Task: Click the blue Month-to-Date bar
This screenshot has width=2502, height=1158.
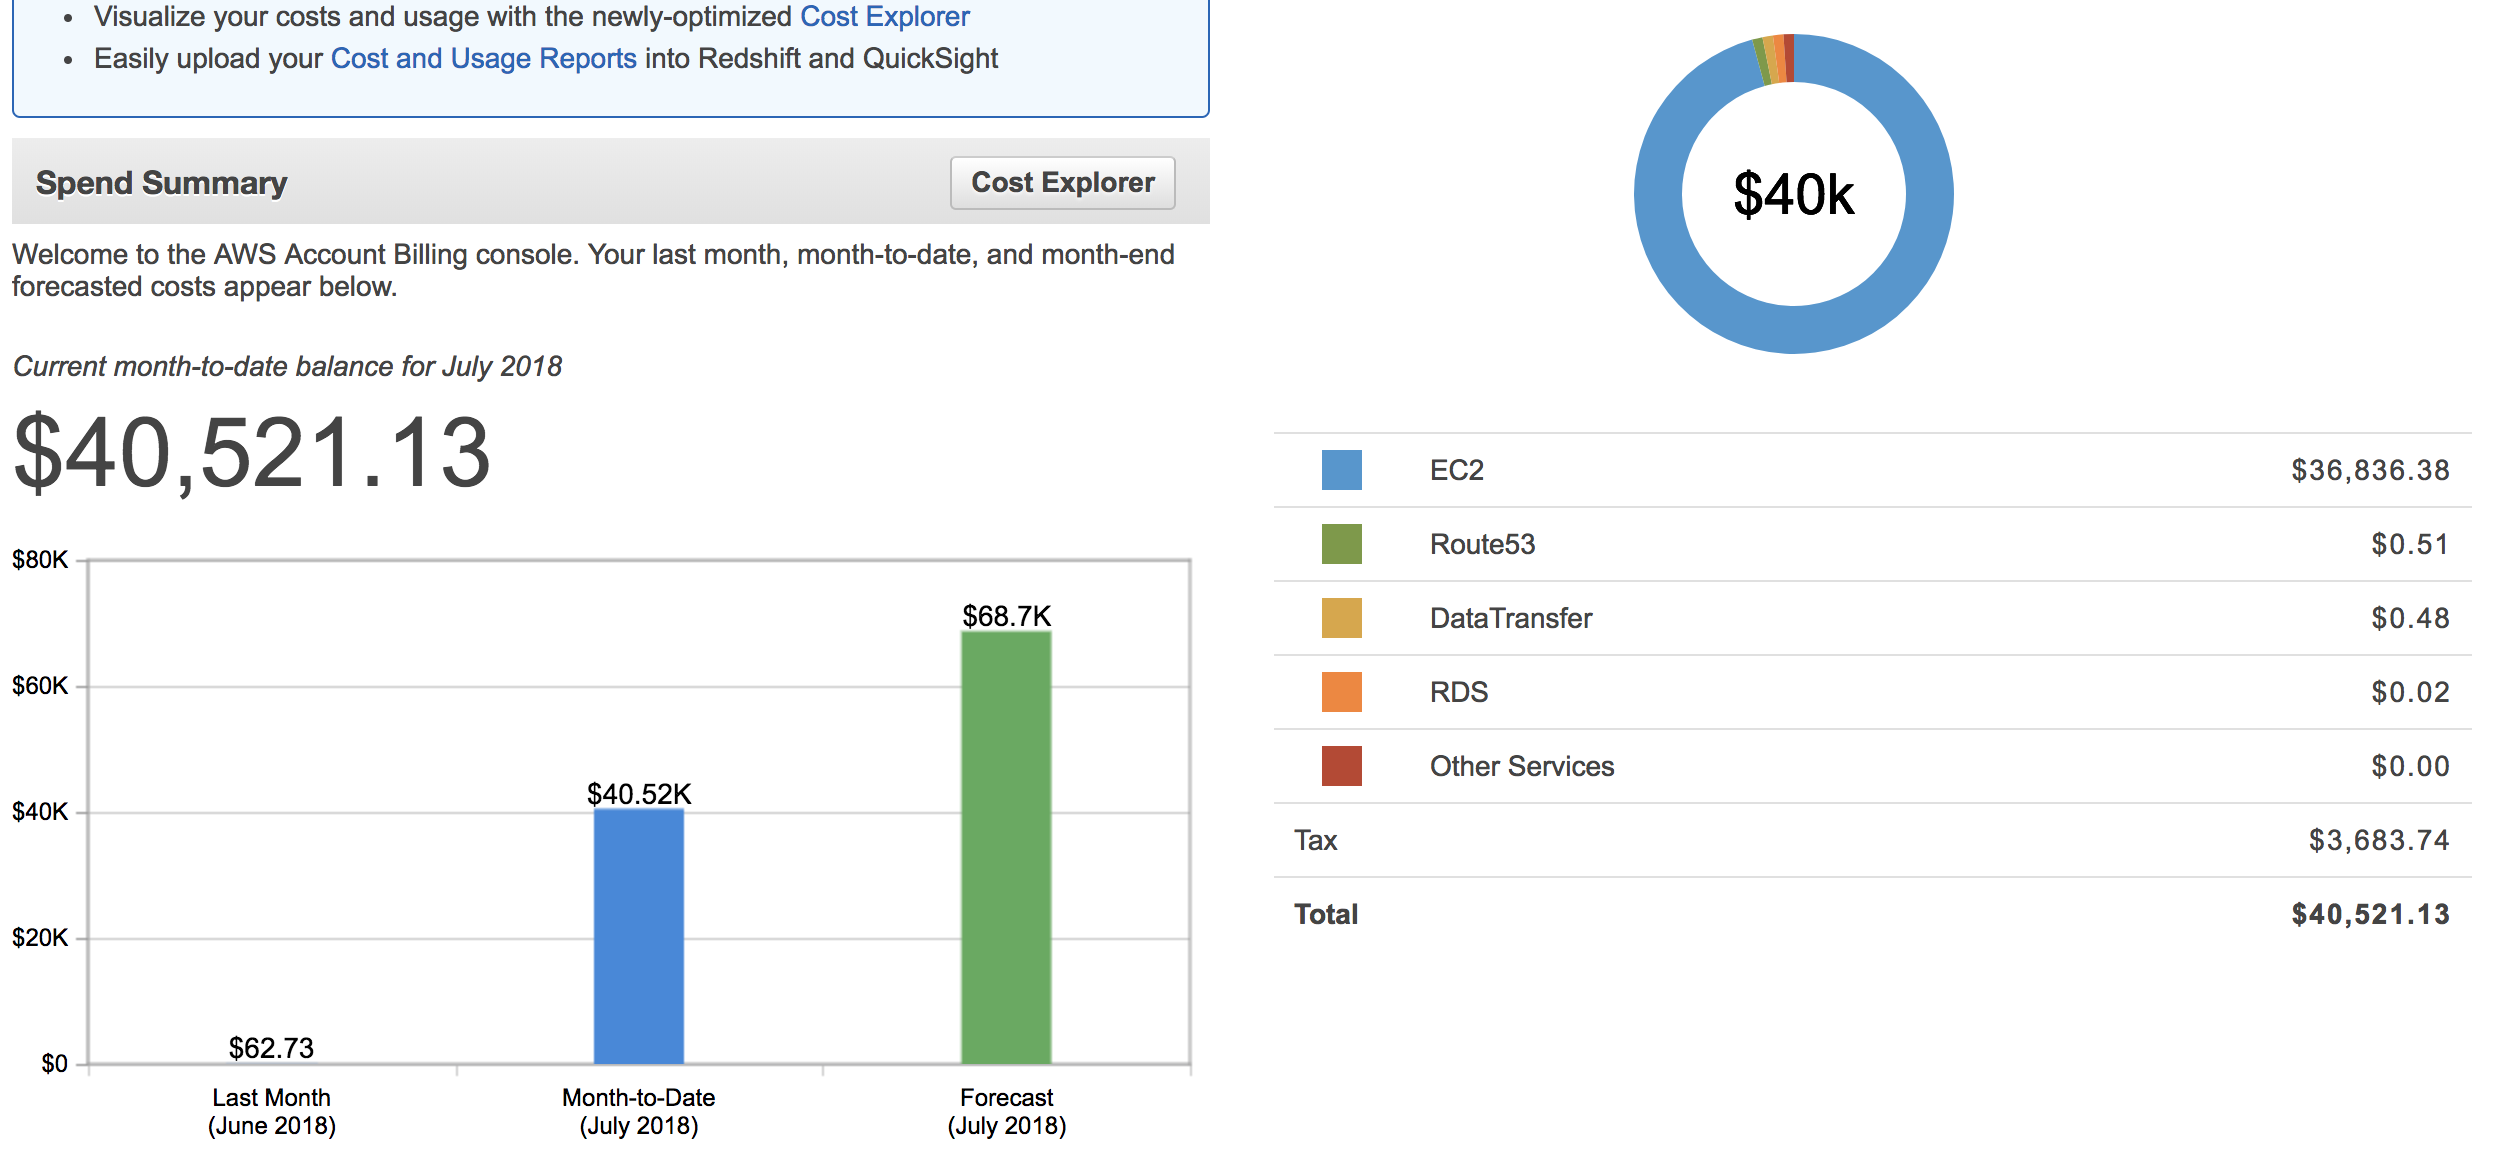Action: tap(638, 936)
